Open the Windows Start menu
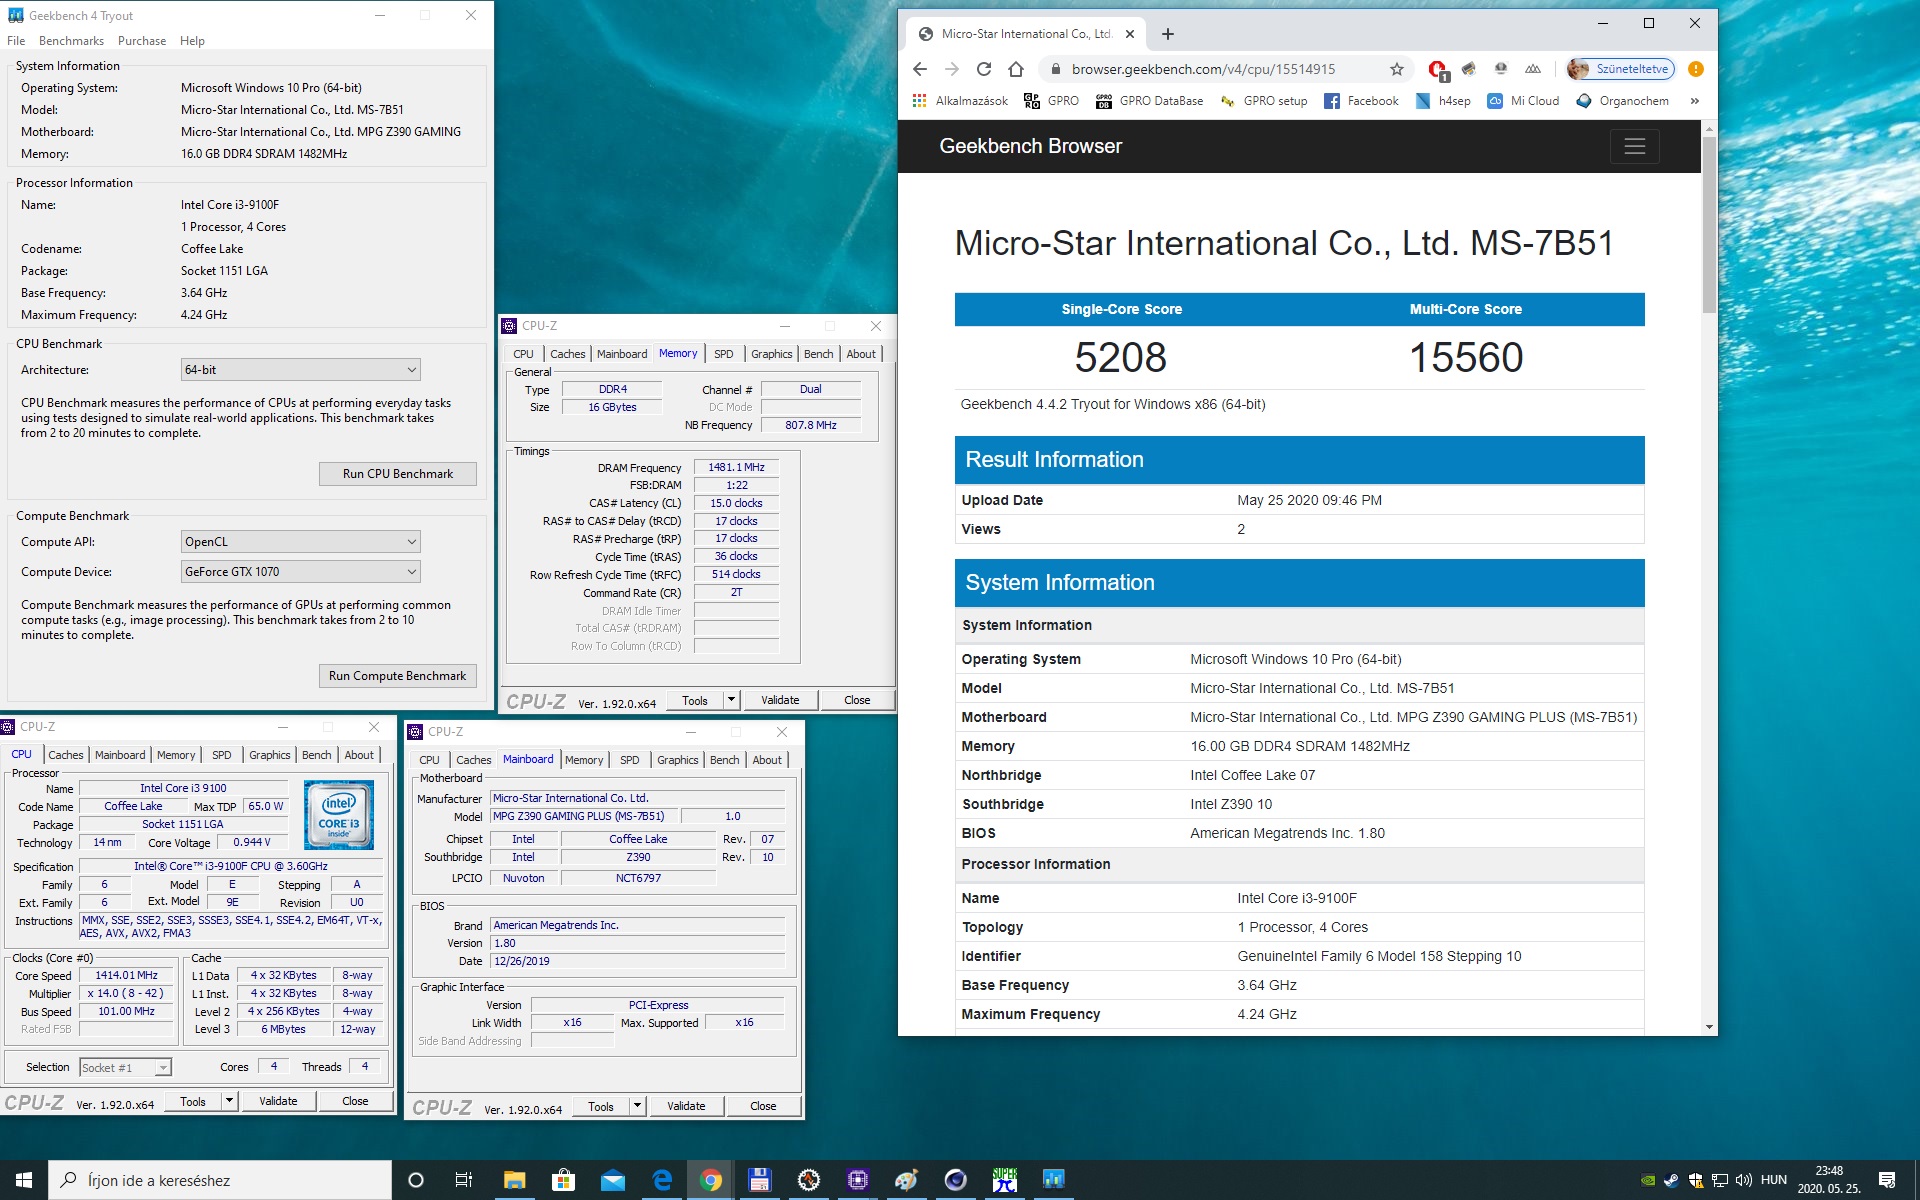 (x=24, y=1180)
